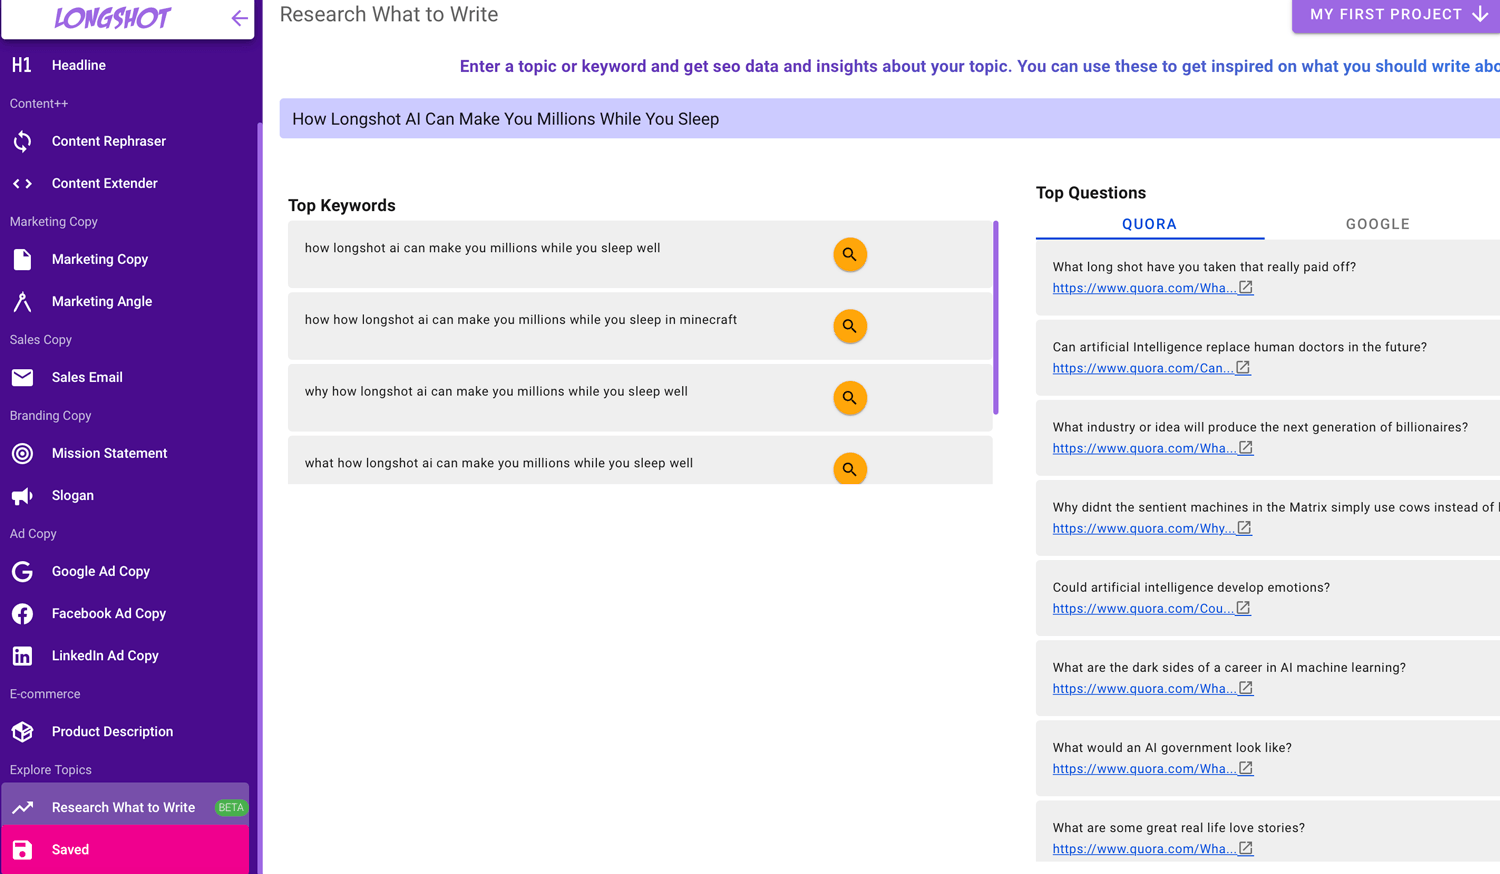Click search icon for first top keyword
Image resolution: width=1500 pixels, height=874 pixels.
(x=849, y=254)
